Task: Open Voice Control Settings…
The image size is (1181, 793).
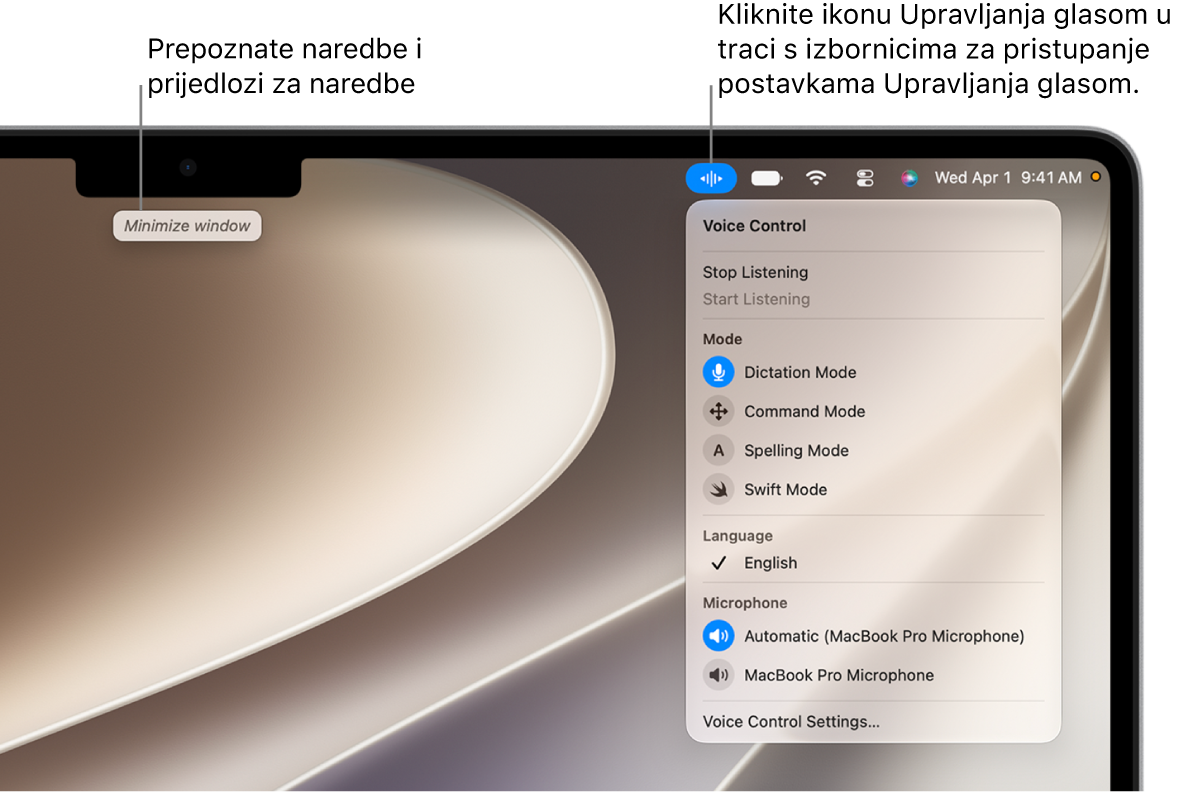Action: 791,721
